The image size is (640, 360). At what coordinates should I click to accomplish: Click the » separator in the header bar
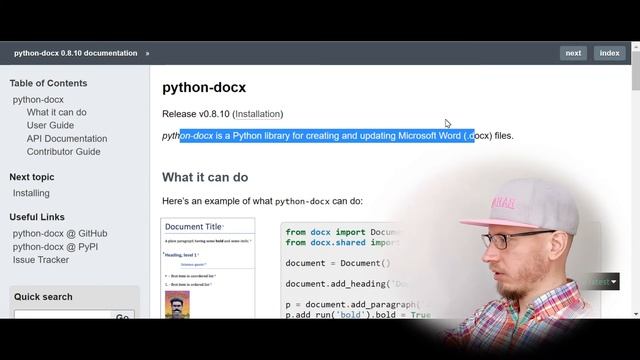point(147,53)
